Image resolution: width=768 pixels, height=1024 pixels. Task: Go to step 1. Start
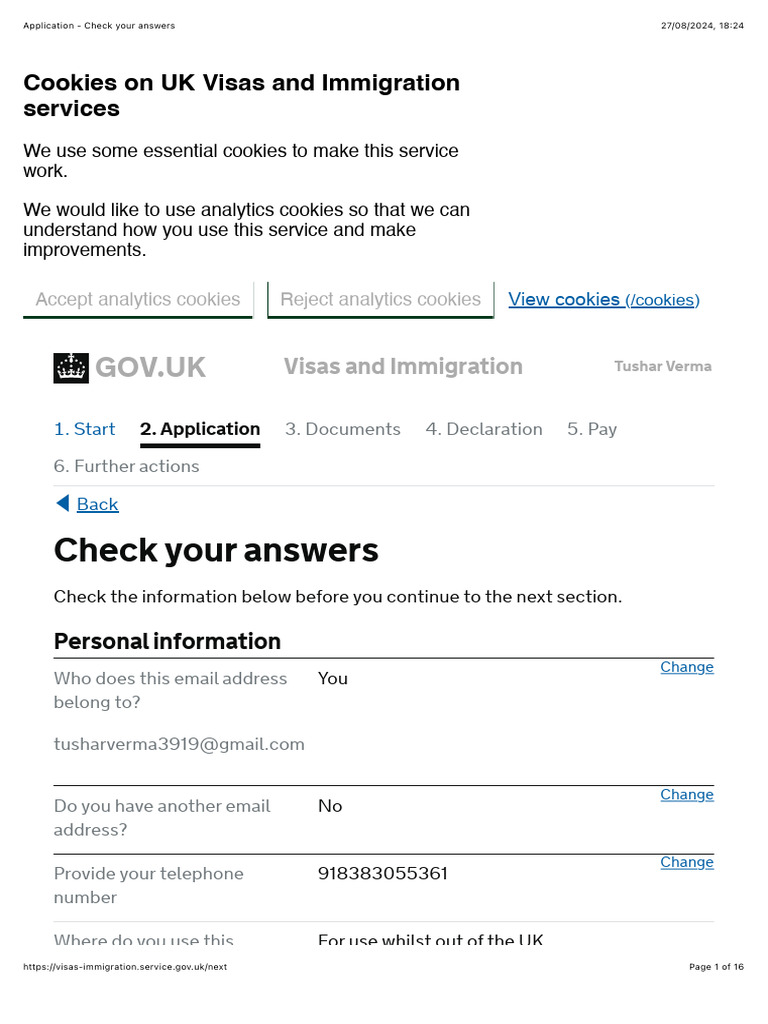[84, 429]
